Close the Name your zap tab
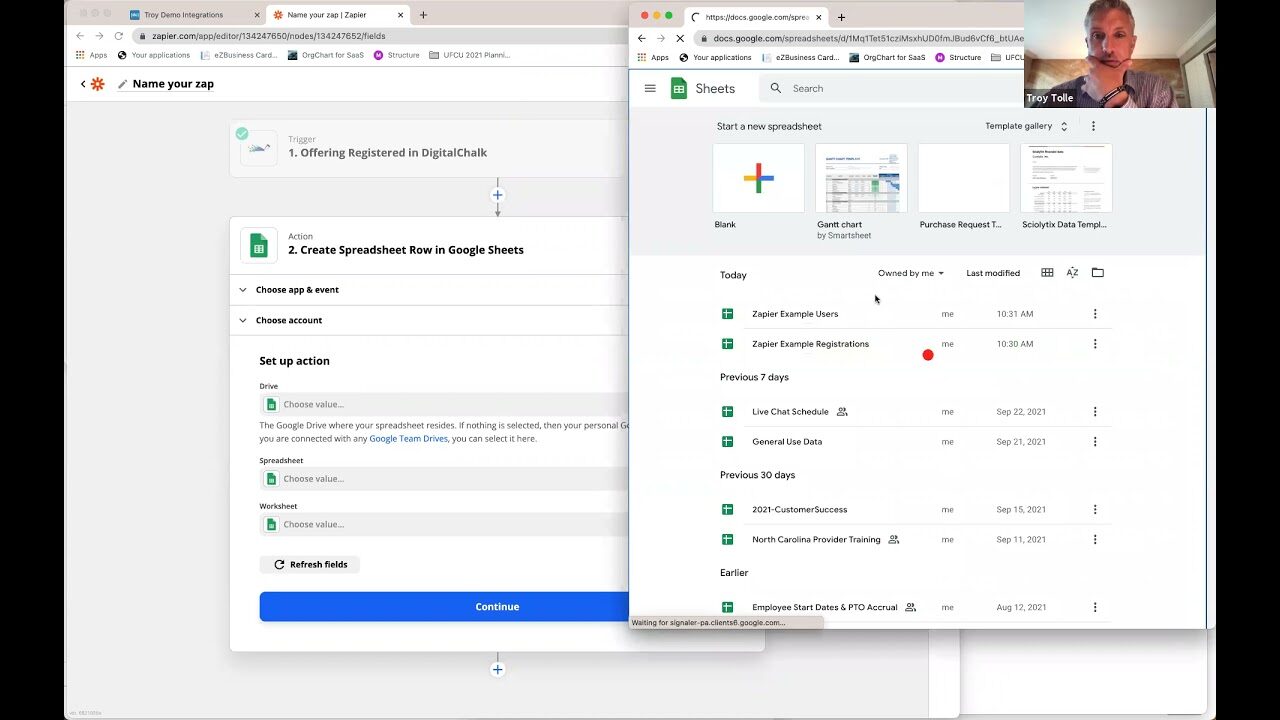This screenshot has width=1280, height=720. click(x=401, y=15)
